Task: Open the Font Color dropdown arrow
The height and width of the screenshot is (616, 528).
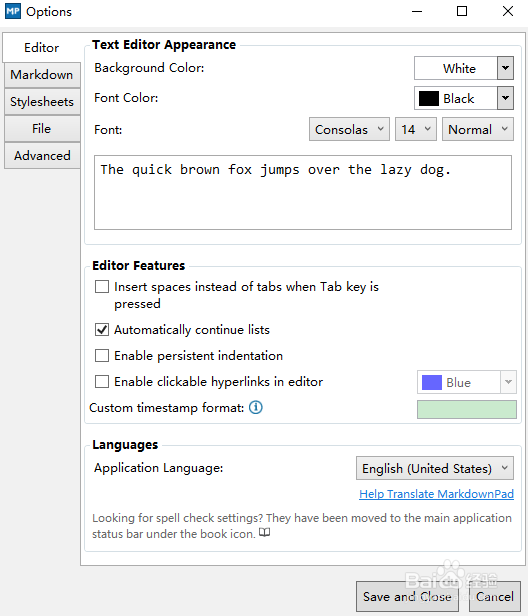Action: [505, 98]
